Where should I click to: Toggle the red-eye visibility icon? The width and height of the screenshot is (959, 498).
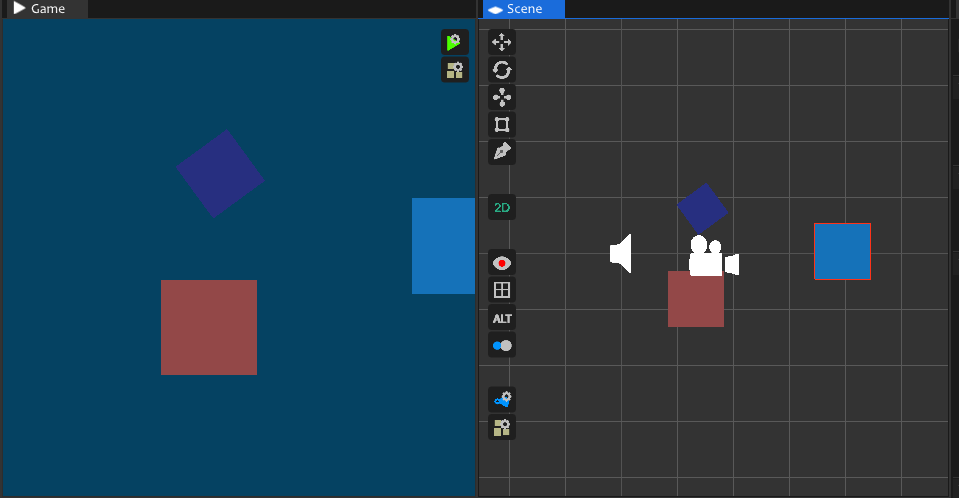tap(502, 263)
